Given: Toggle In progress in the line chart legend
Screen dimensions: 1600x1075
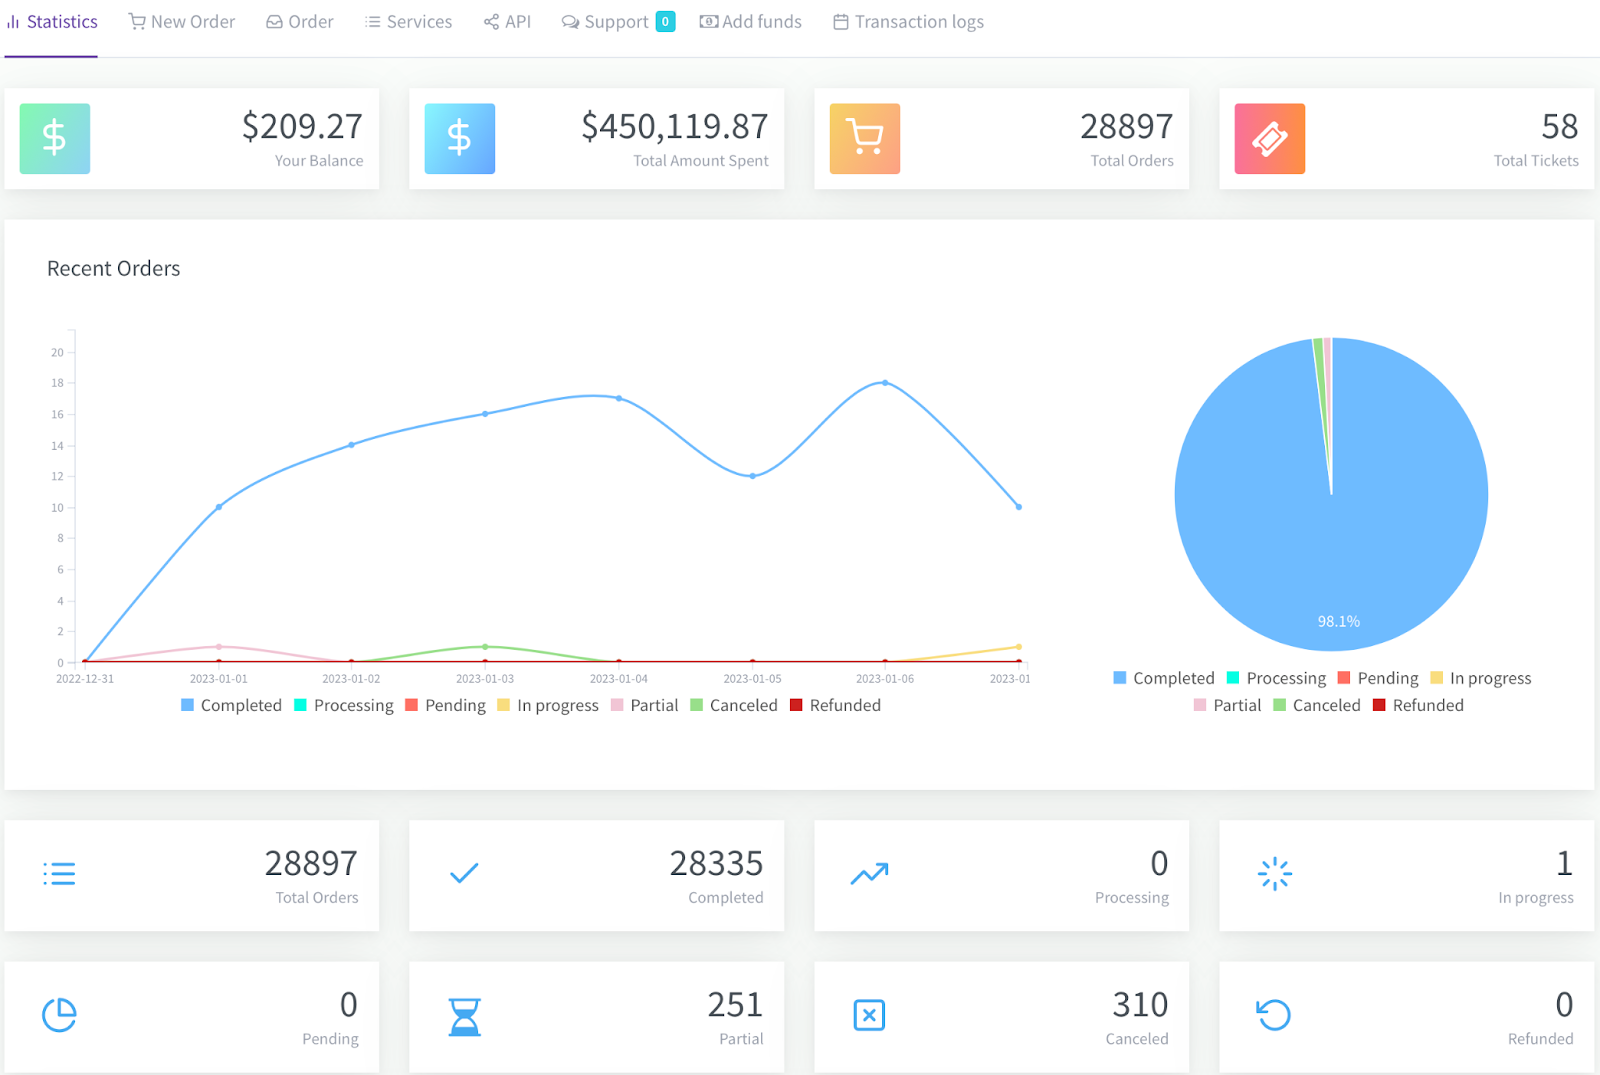Looking at the screenshot, I should (548, 705).
